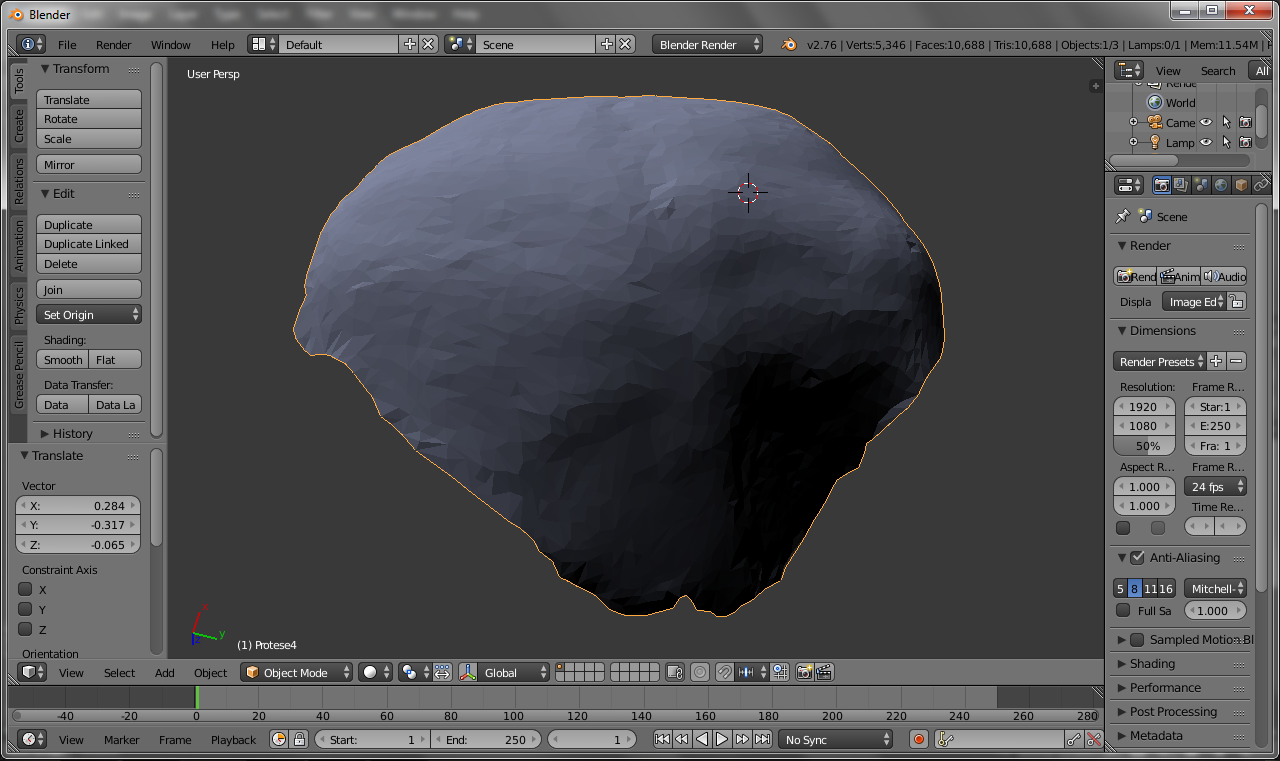This screenshot has height=761, width=1280.
Task: Open the Help menu
Action: 223,45
